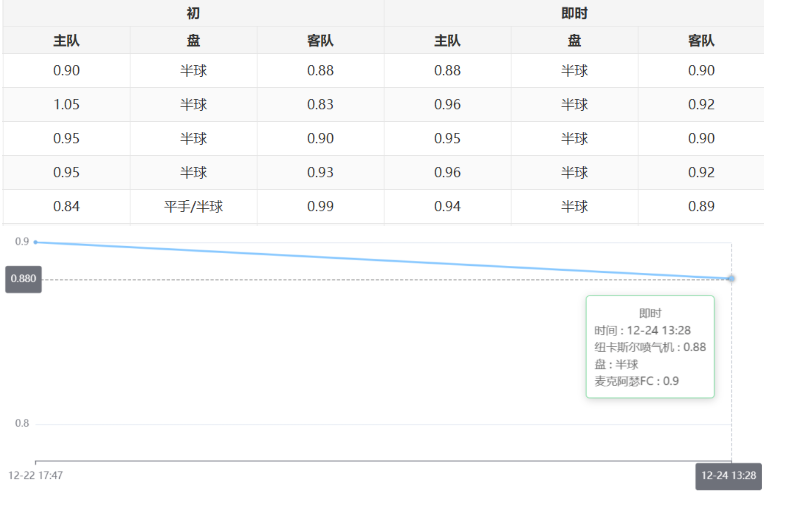The width and height of the screenshot is (809, 507).
Task: Click the 即时 odds tooltip box
Action: (x=650, y=347)
